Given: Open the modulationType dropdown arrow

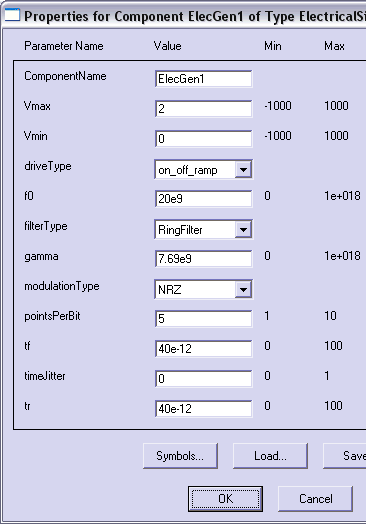Looking at the screenshot, I should [x=243, y=290].
